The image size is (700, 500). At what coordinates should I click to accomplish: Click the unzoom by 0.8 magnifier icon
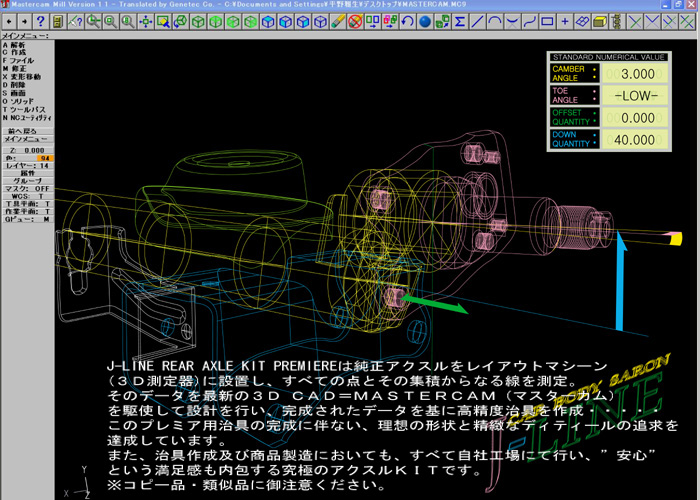pos(128,21)
